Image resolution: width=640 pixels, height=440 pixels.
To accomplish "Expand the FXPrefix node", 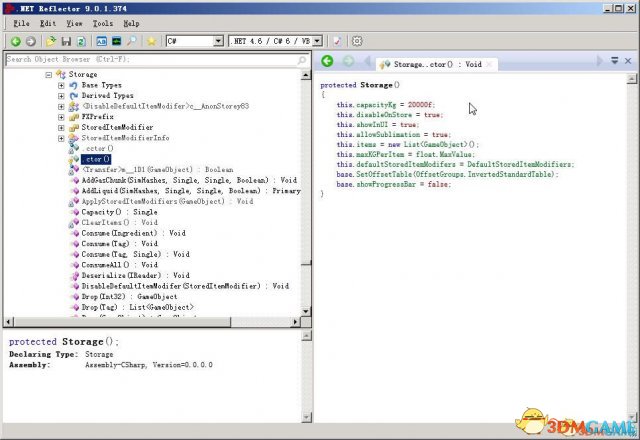I will (x=61, y=117).
